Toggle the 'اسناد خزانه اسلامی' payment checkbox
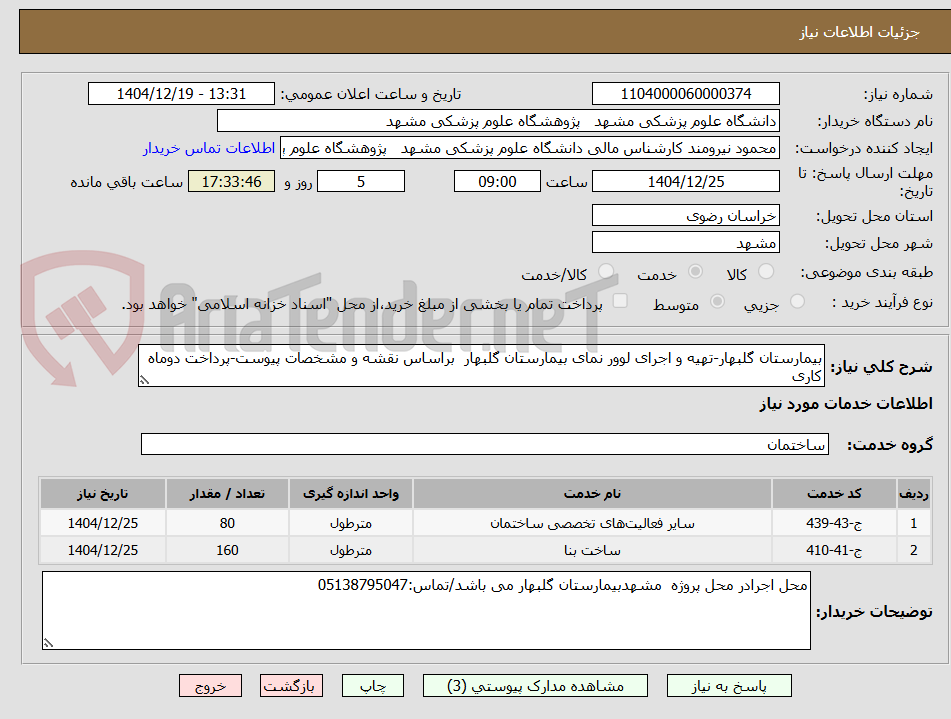The height and width of the screenshot is (719, 951). coord(620,301)
